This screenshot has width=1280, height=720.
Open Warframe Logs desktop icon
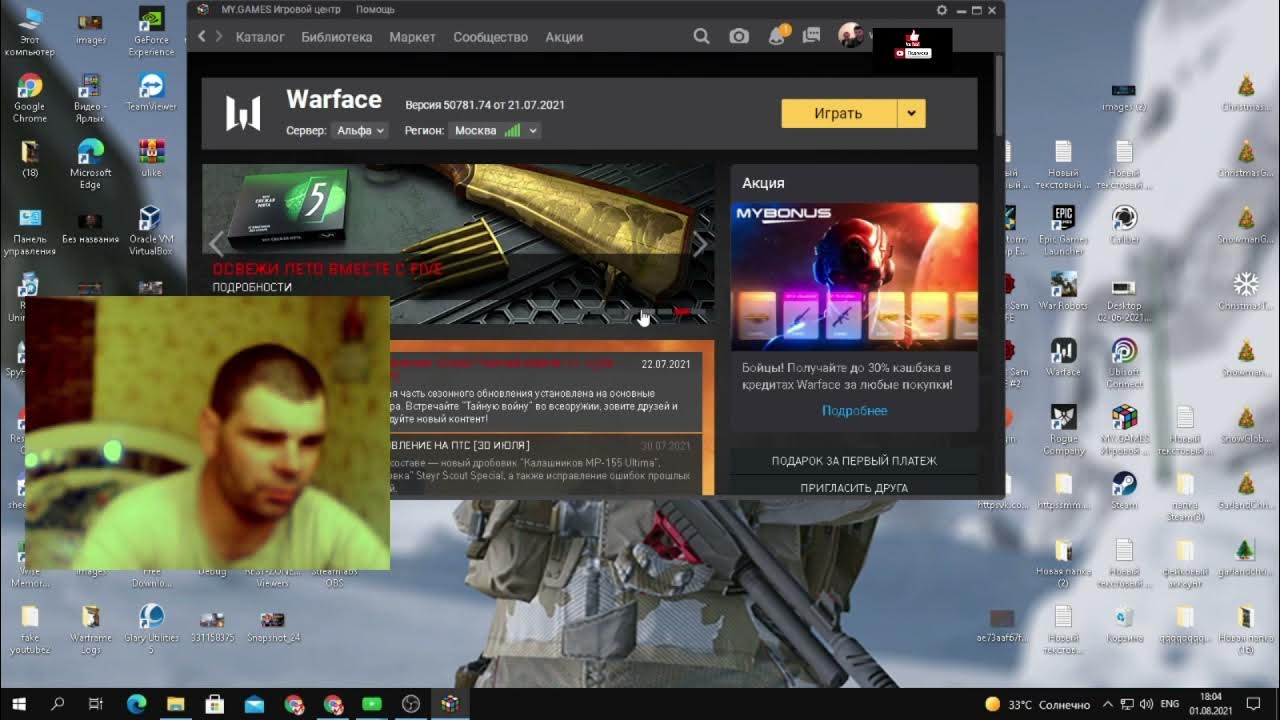(90, 628)
